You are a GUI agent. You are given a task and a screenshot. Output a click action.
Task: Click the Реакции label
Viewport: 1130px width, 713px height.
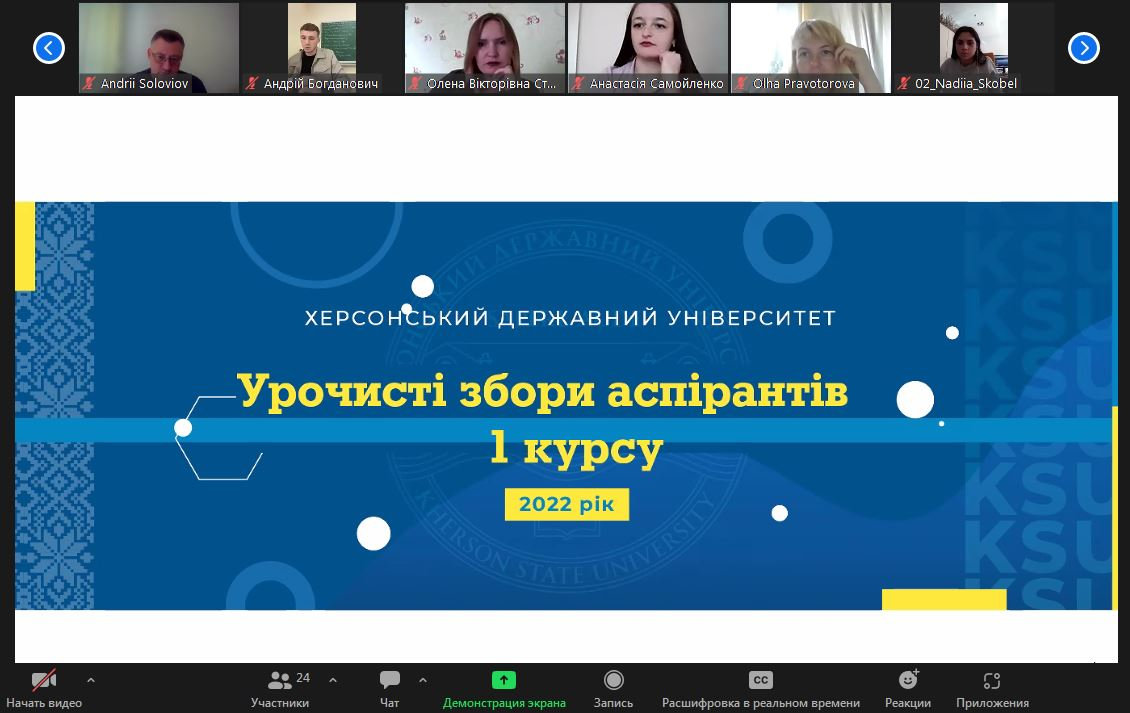[908, 703]
